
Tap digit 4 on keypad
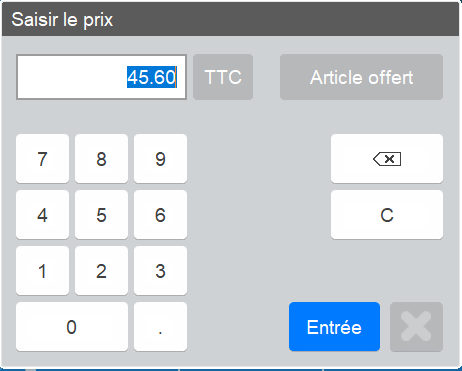pyautogui.click(x=42, y=215)
